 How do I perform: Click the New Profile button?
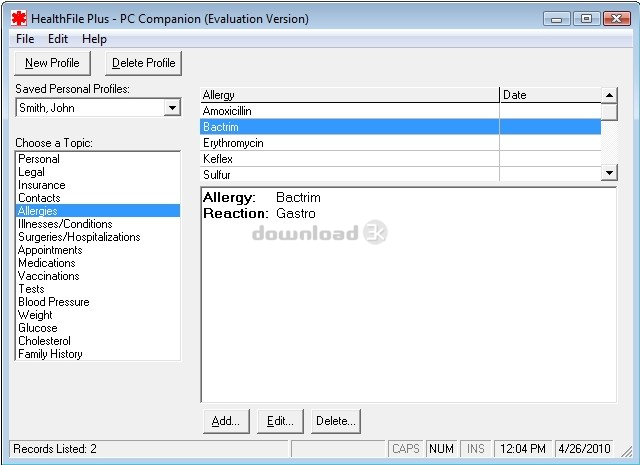pyautogui.click(x=53, y=63)
